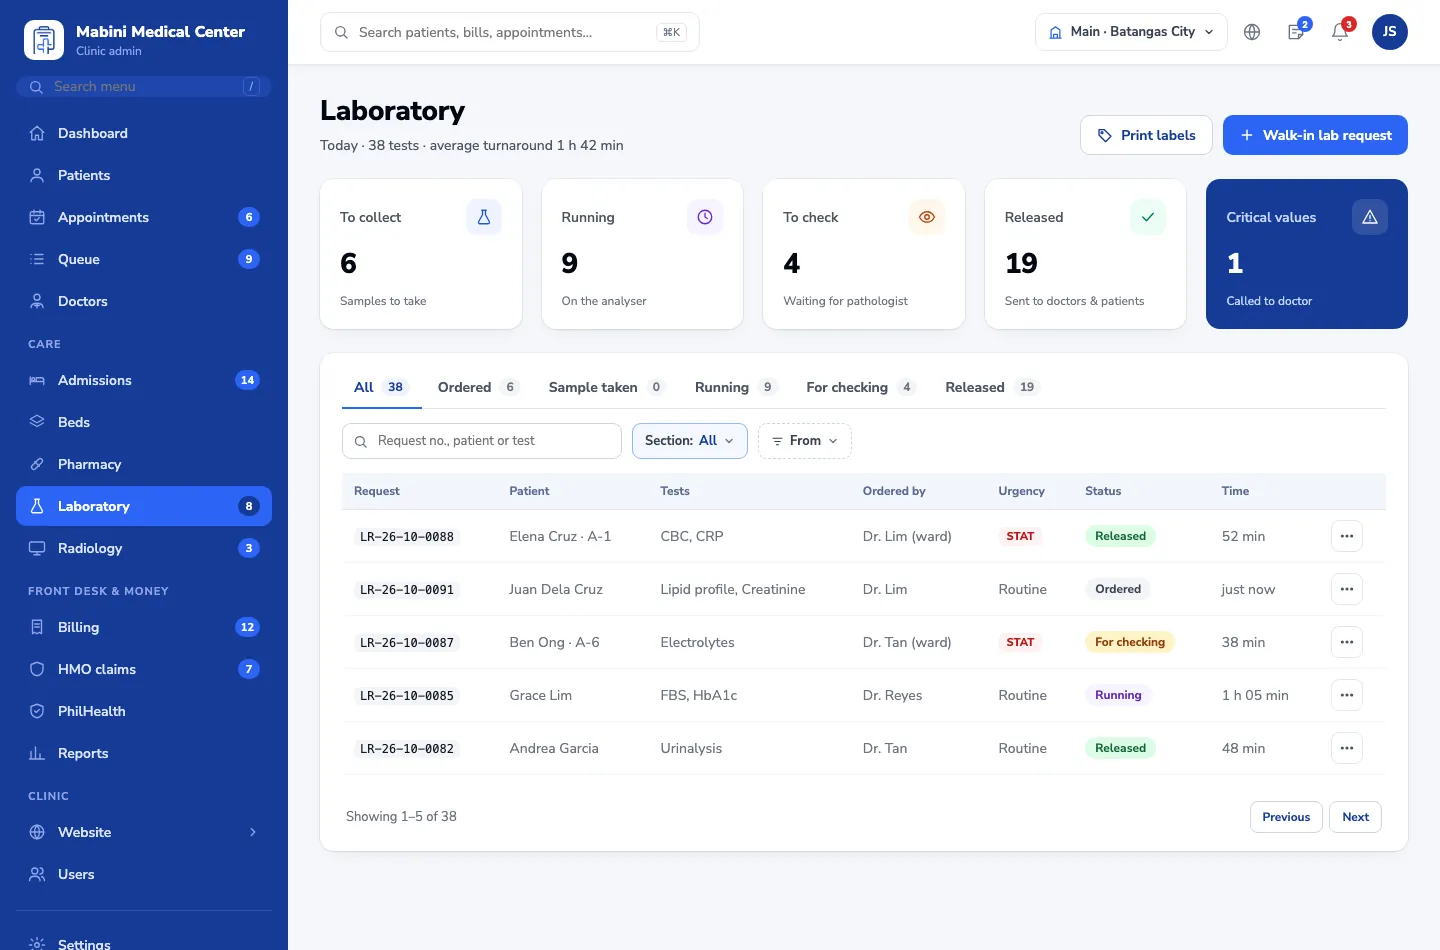The image size is (1440, 950).
Task: Click patient name Juan Dela Cruz
Action: click(x=556, y=589)
